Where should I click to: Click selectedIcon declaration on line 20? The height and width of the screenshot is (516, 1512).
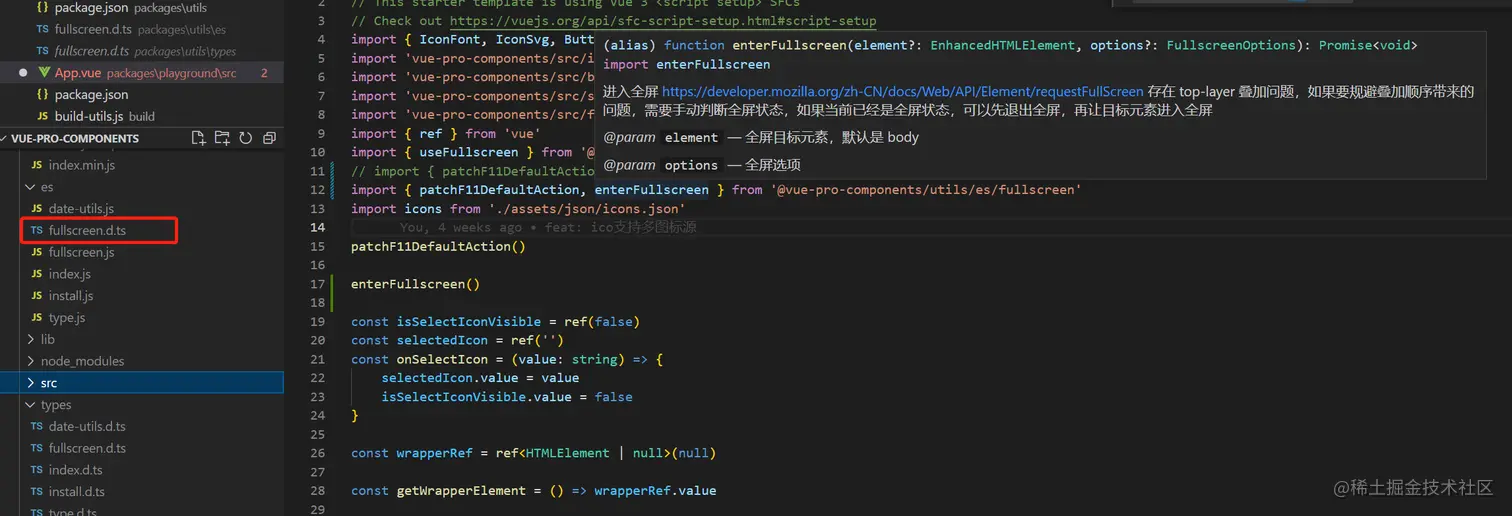pos(442,341)
